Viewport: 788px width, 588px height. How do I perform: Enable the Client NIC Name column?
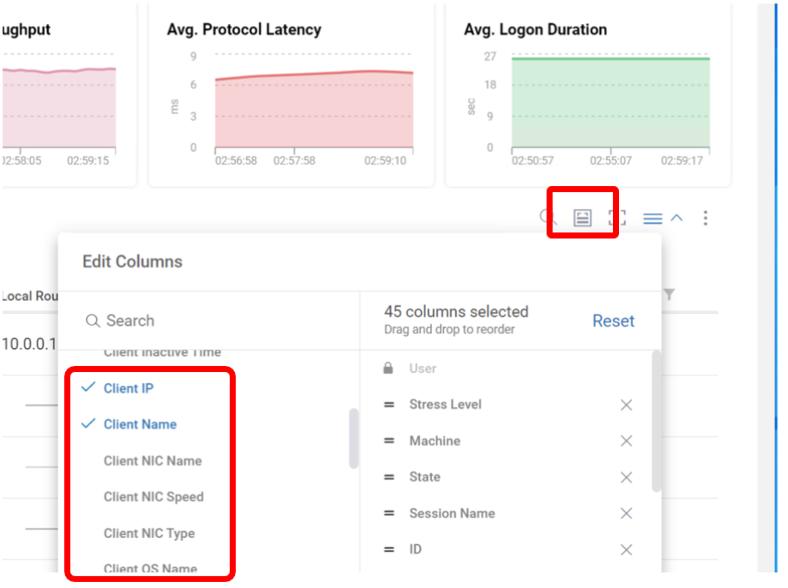coord(152,461)
